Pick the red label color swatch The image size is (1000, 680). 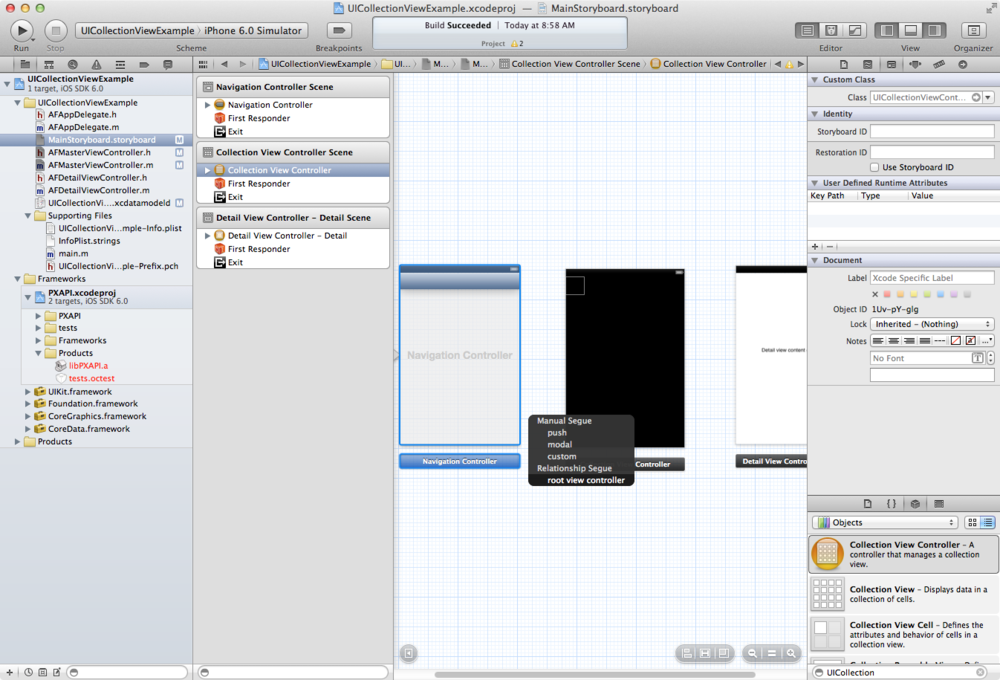coord(887,295)
